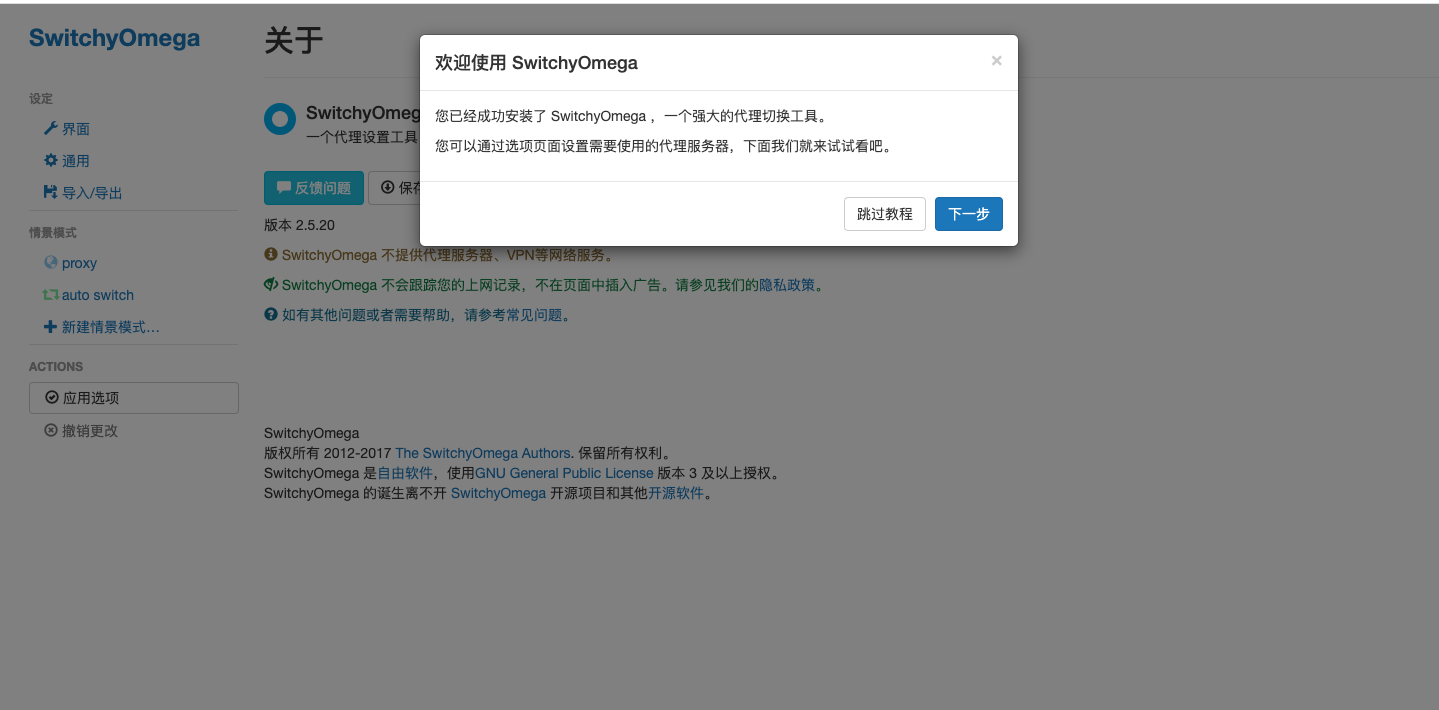This screenshot has height=710, width=1439.
Task: Click the retweet icon beside auto switch
Action: pos(51,295)
